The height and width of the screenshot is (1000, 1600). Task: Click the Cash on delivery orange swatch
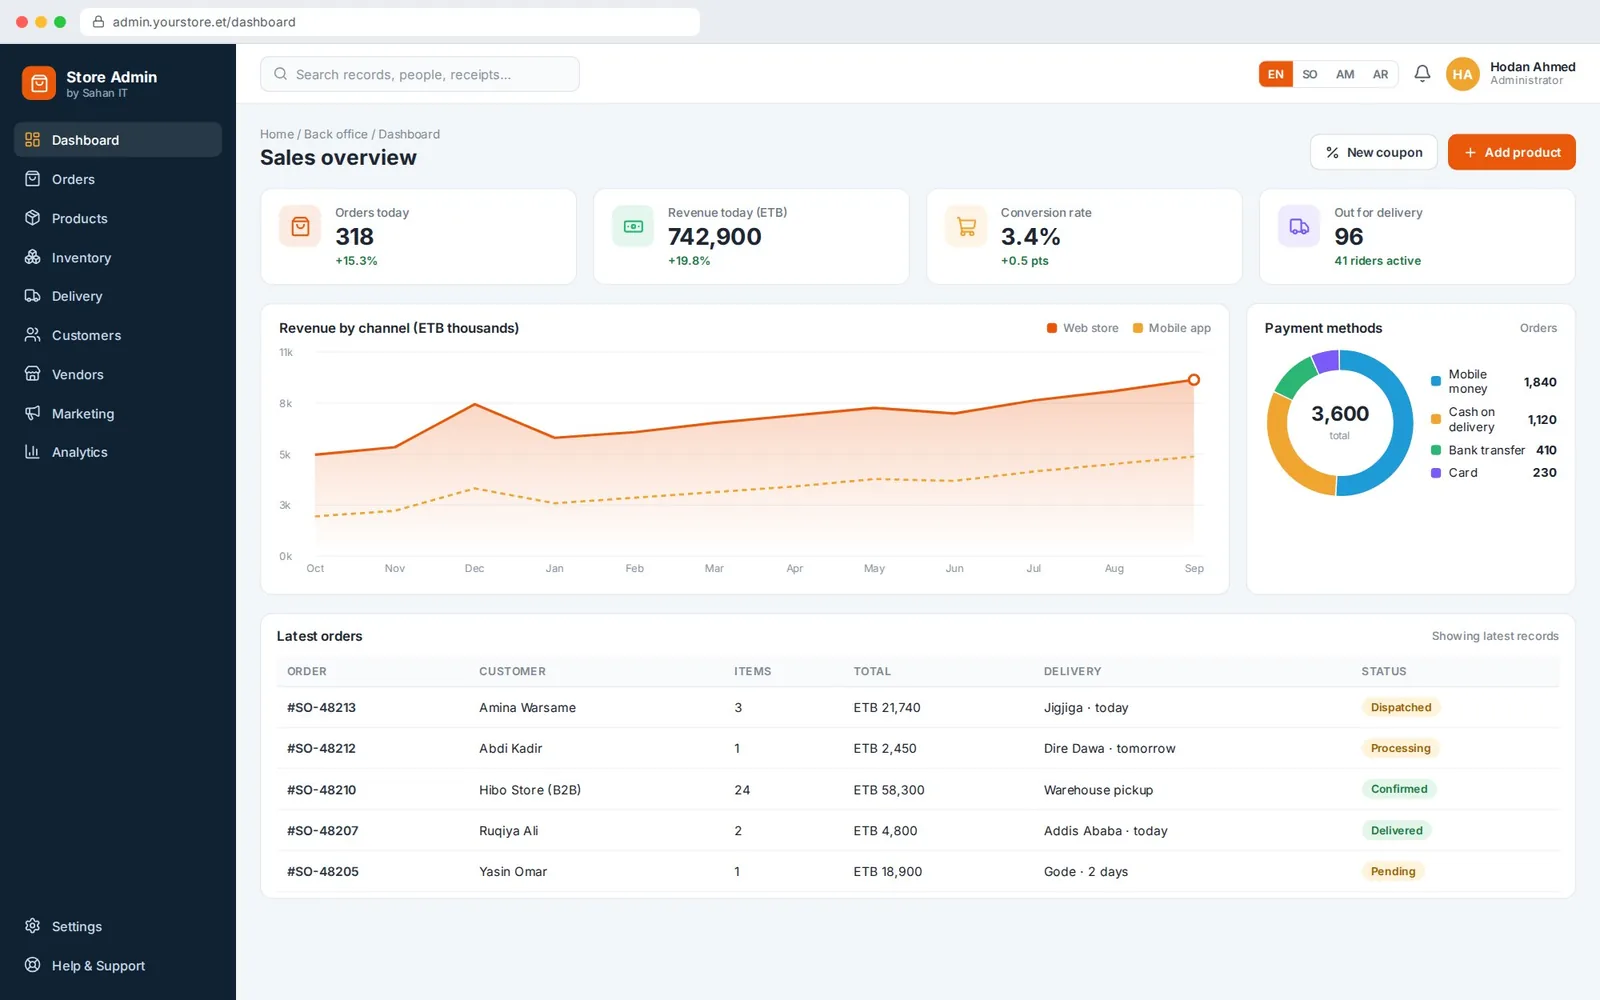pyautogui.click(x=1436, y=419)
